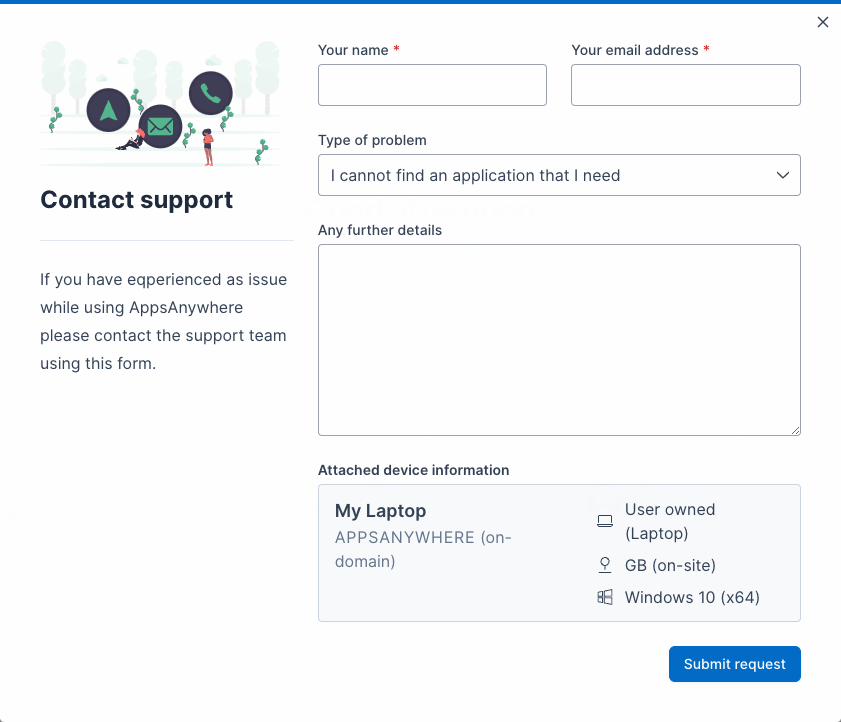Click the phone call icon in illustration
Image resolution: width=841 pixels, height=722 pixels.
210,93
